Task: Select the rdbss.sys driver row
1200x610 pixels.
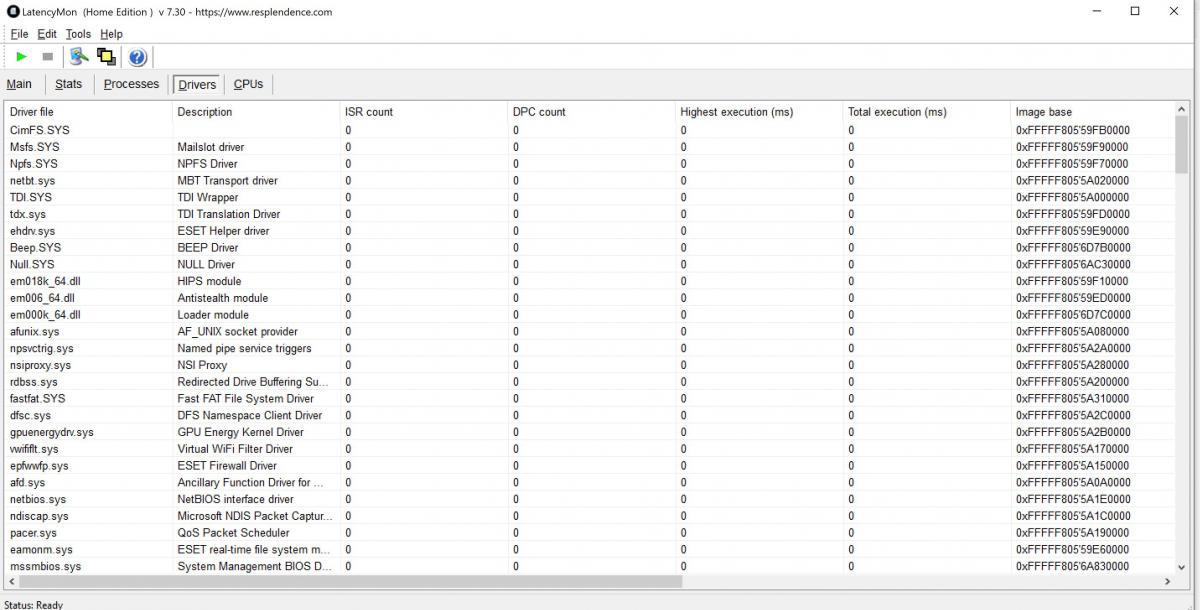Action: [x=590, y=382]
